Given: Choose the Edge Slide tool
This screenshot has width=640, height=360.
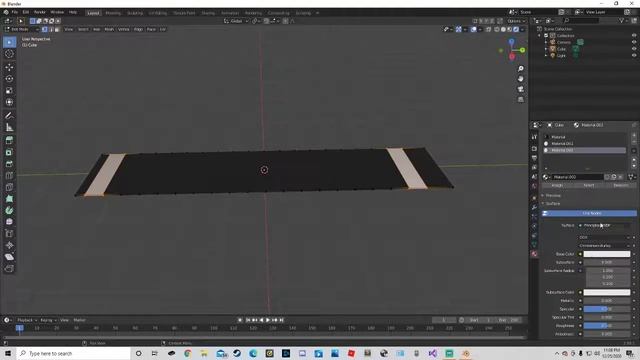Looking at the screenshot, I should 9,234.
